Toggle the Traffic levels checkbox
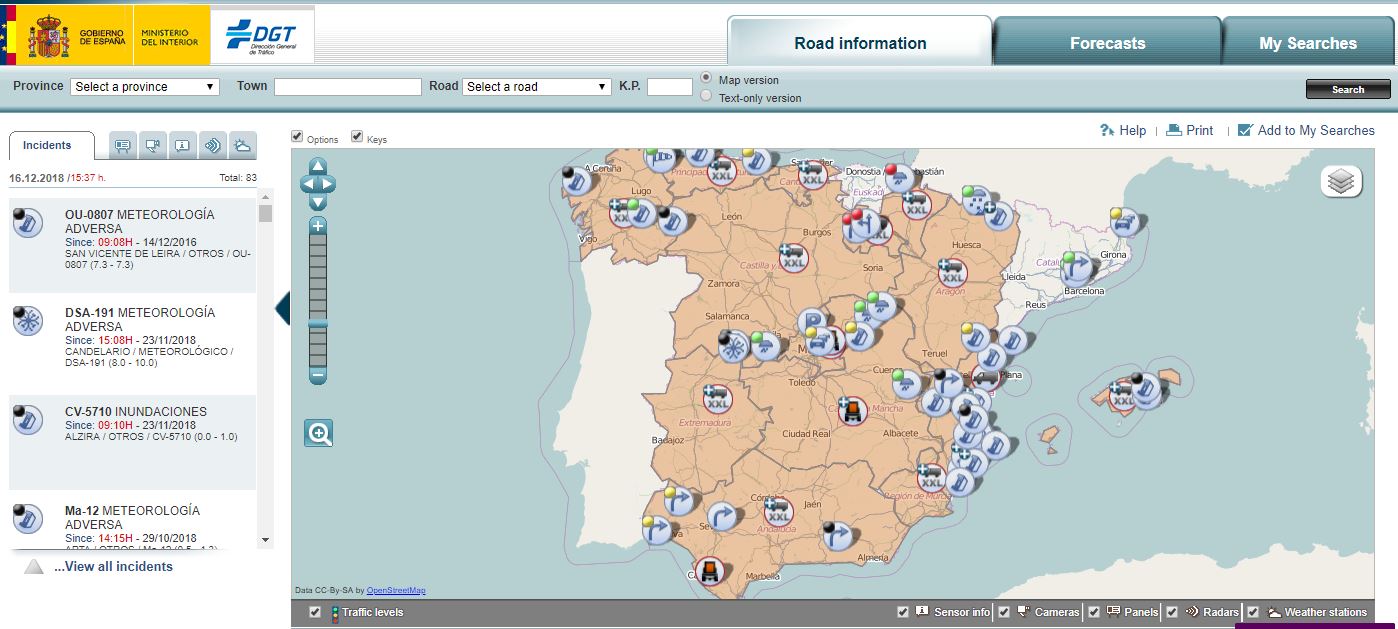The height and width of the screenshot is (629, 1398). (316, 612)
